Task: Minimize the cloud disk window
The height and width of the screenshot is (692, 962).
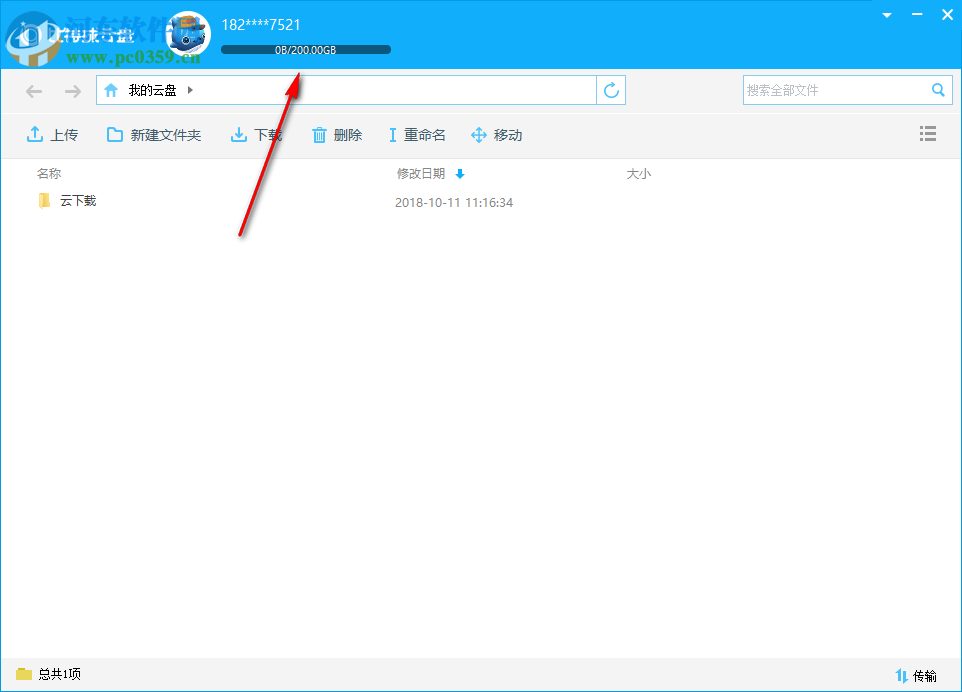Action: click(x=917, y=14)
